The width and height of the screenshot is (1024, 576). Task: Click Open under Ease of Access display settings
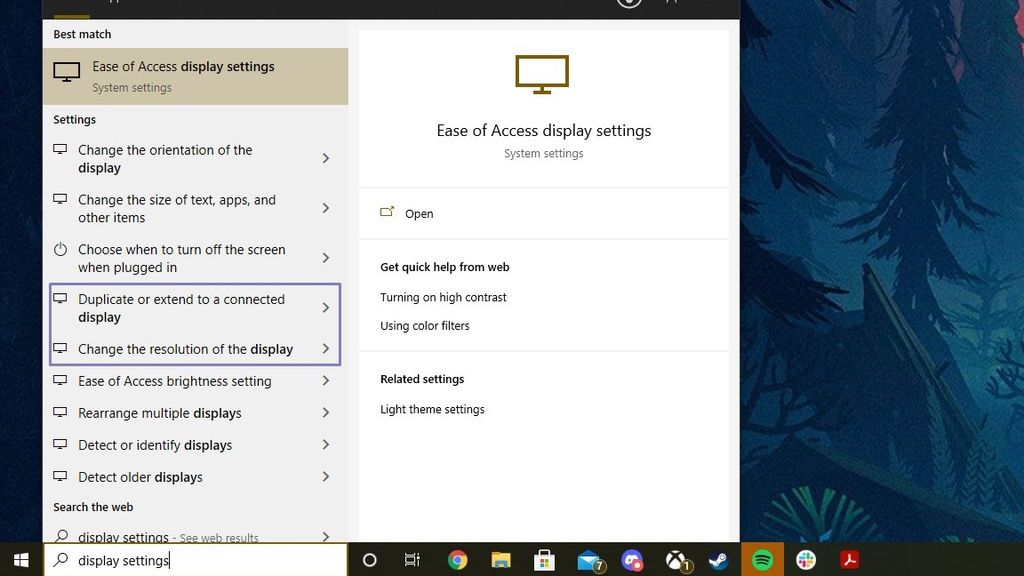(x=419, y=214)
